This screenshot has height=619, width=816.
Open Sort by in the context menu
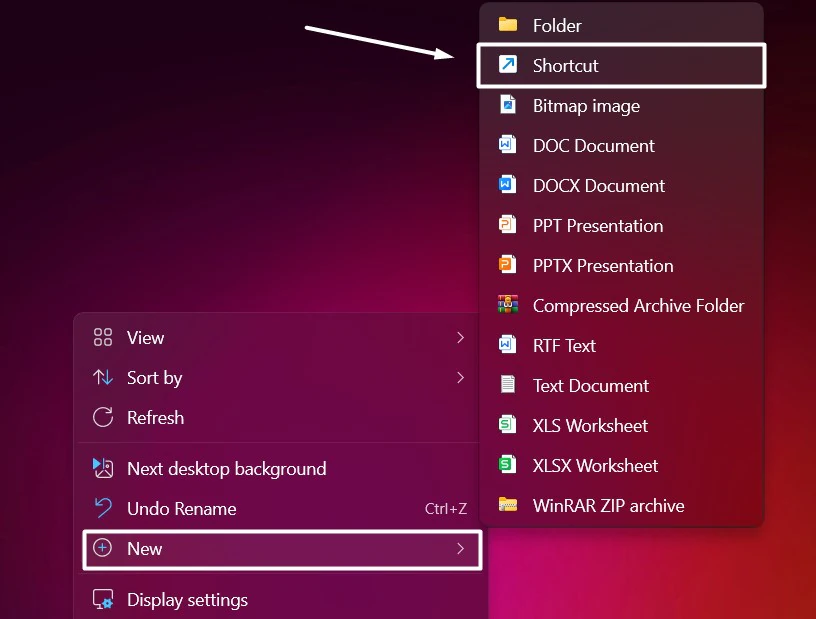[279, 377]
